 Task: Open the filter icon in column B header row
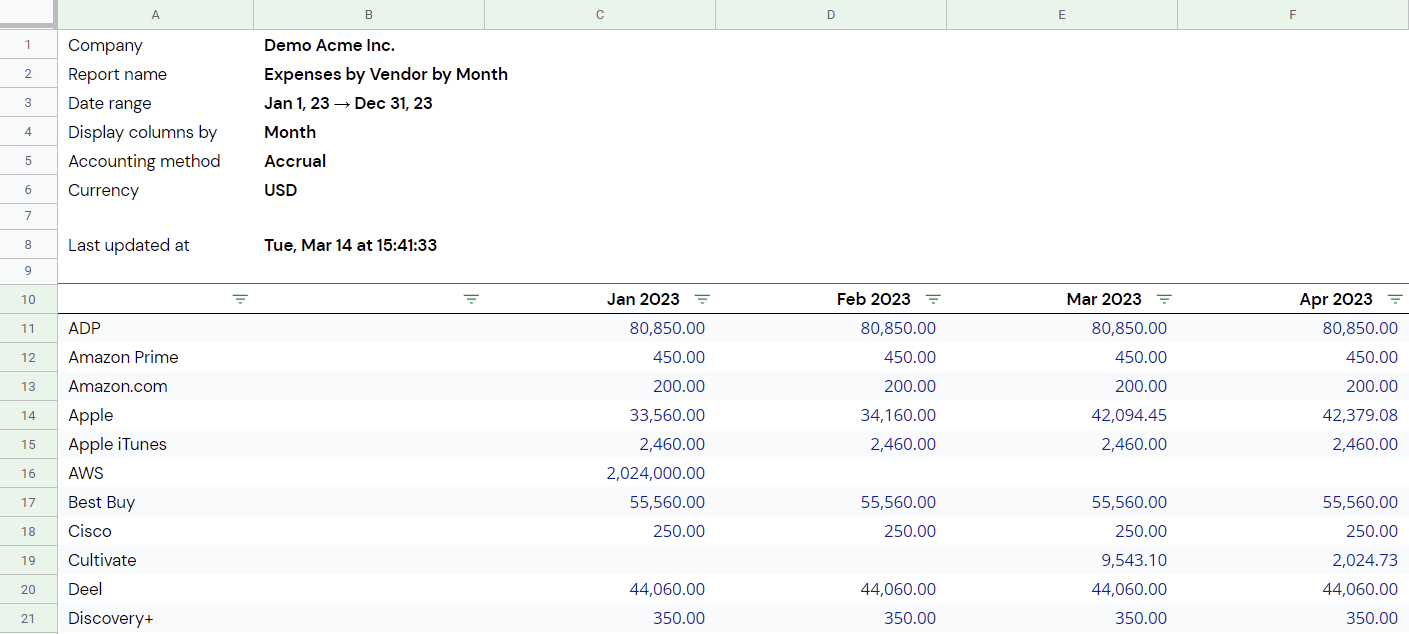471,299
